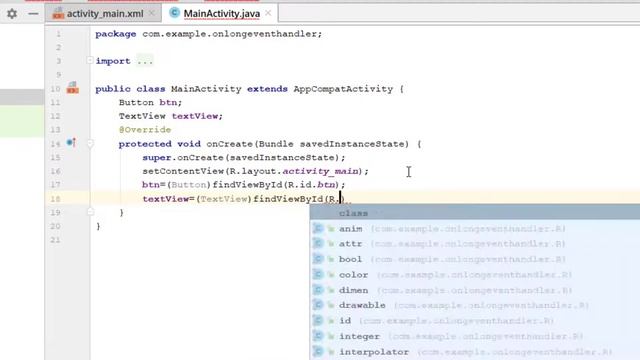Select 'dimen' completion suggestion
Screen dimensions: 640x360
tap(475, 290)
